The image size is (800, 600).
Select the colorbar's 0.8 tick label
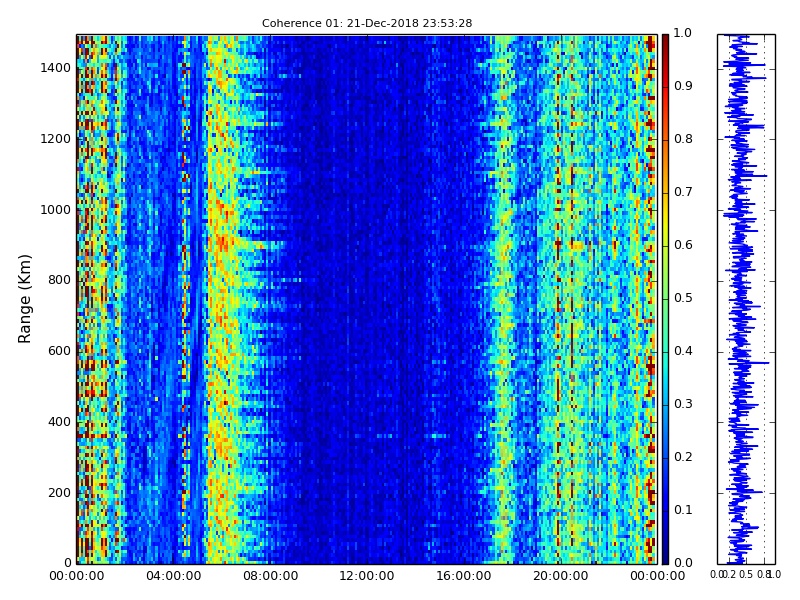[x=683, y=139]
